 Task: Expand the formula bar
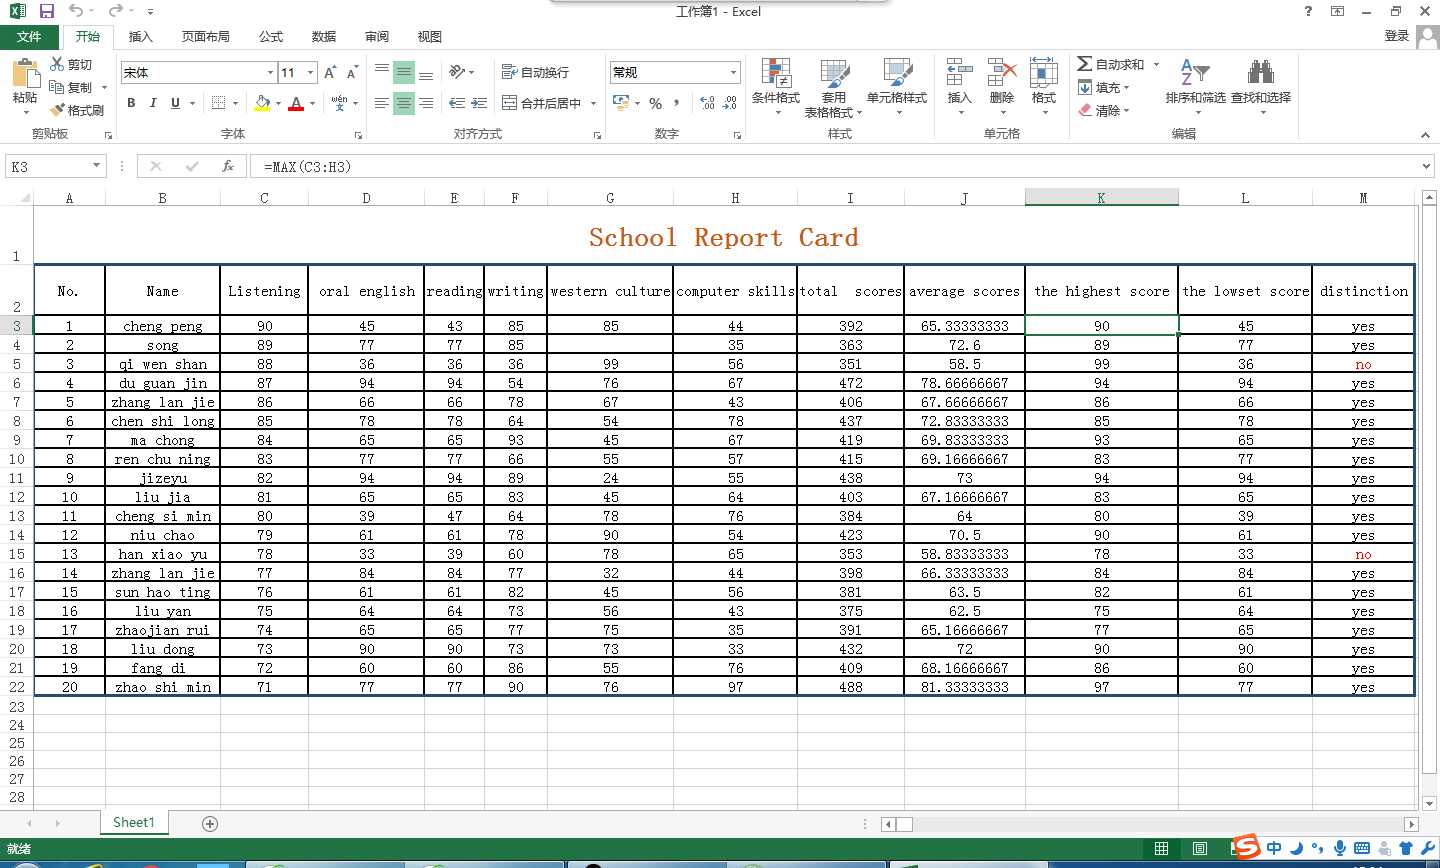1427,166
